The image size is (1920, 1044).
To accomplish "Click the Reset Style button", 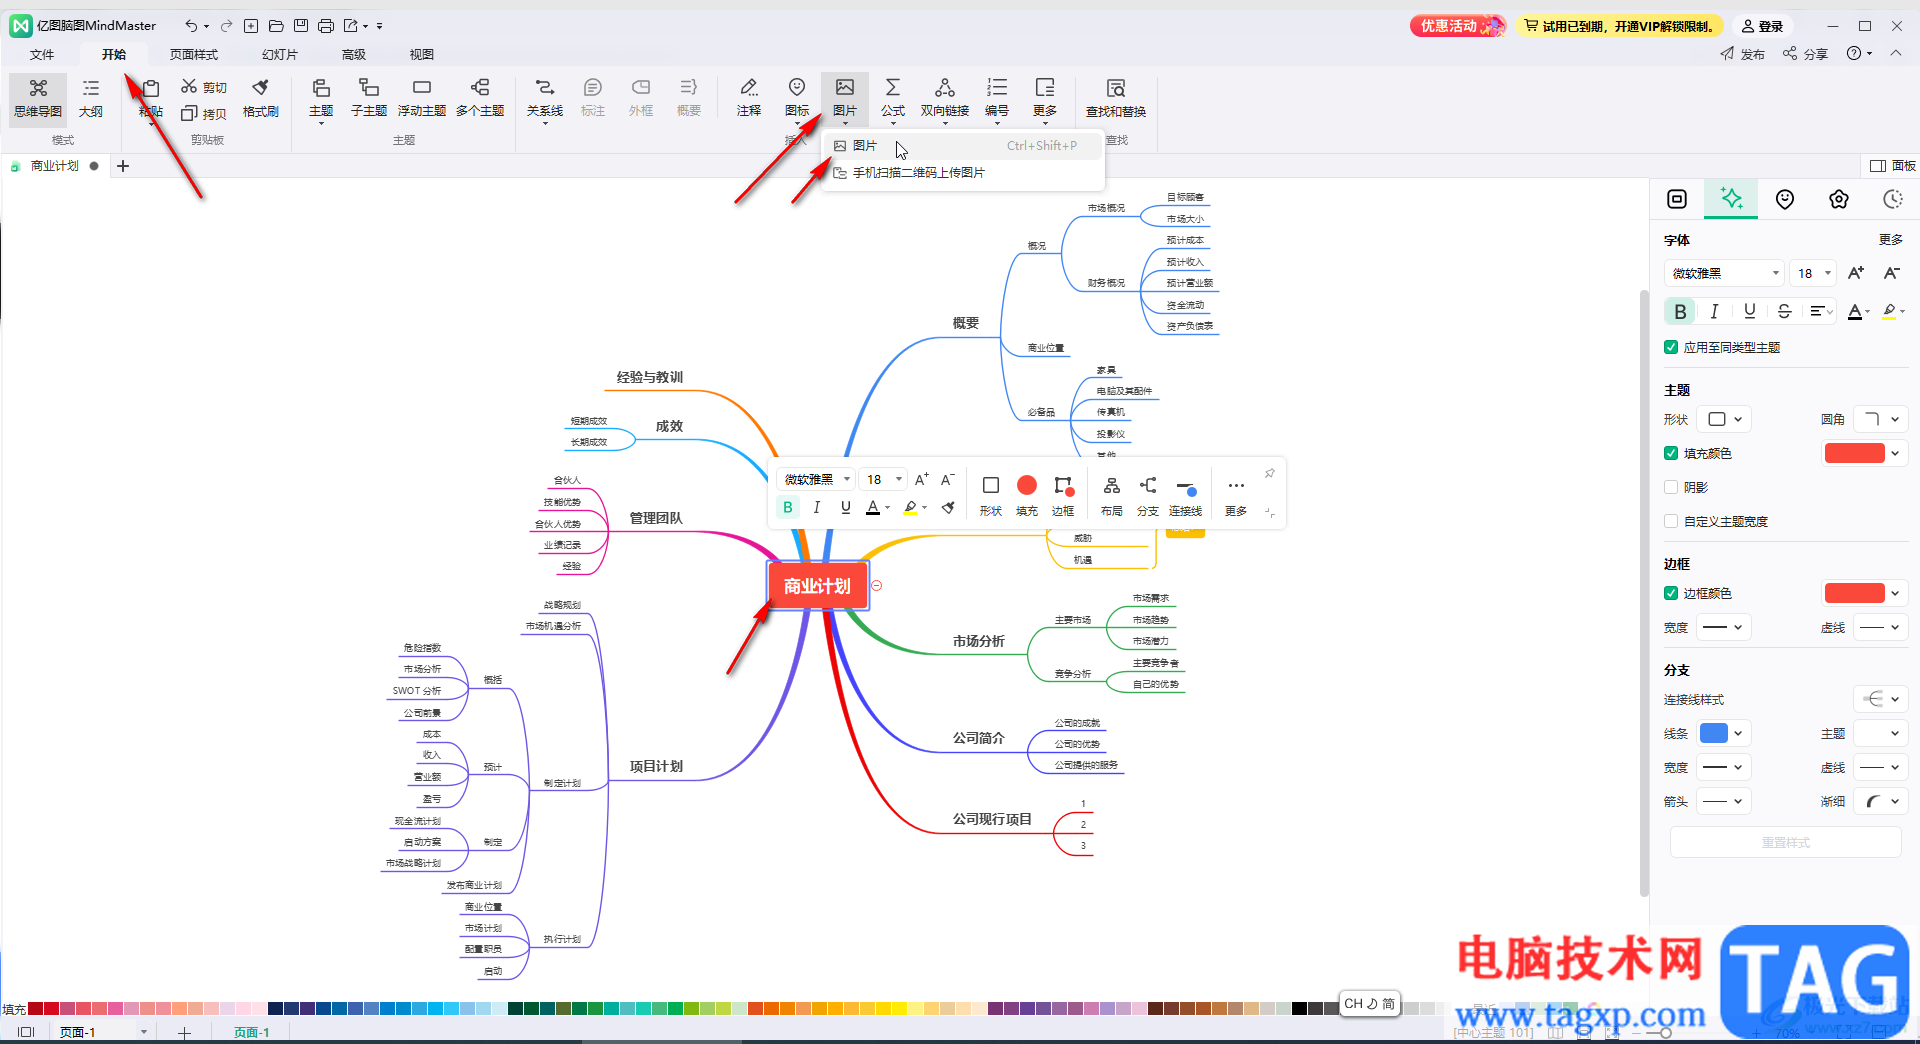I will (1786, 843).
